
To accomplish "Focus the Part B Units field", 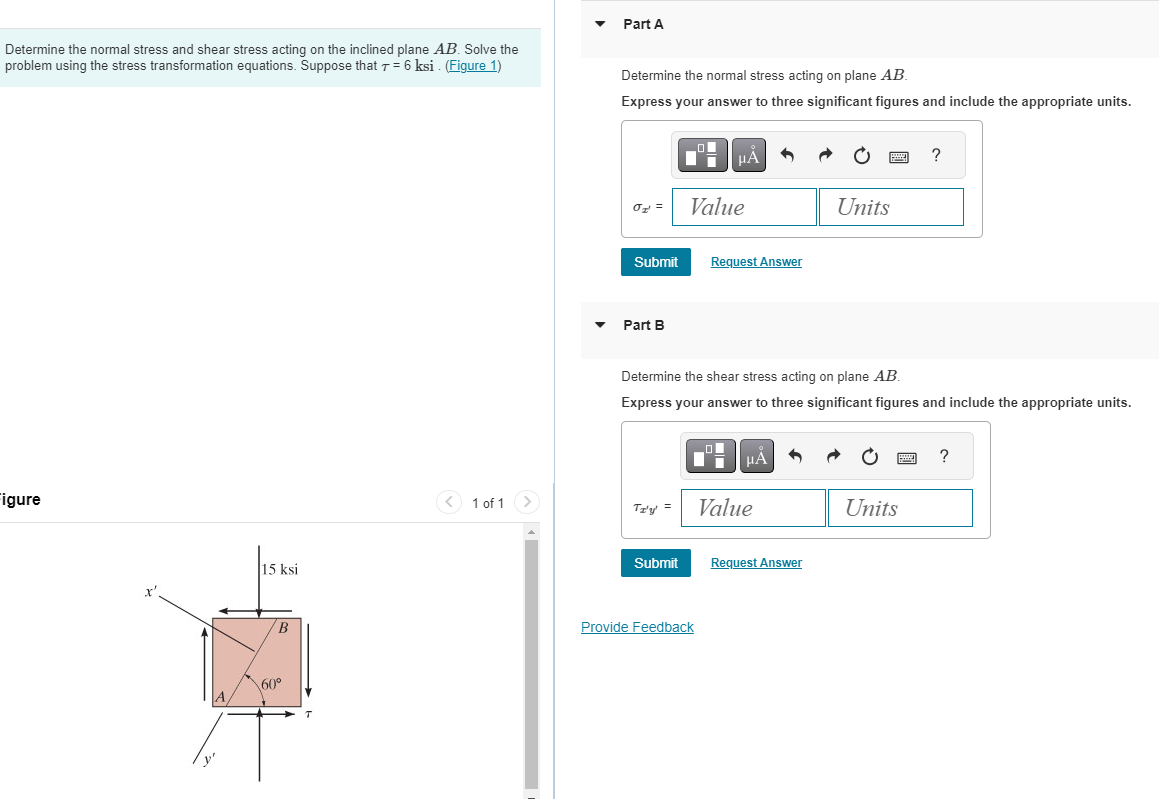I will 900,508.
